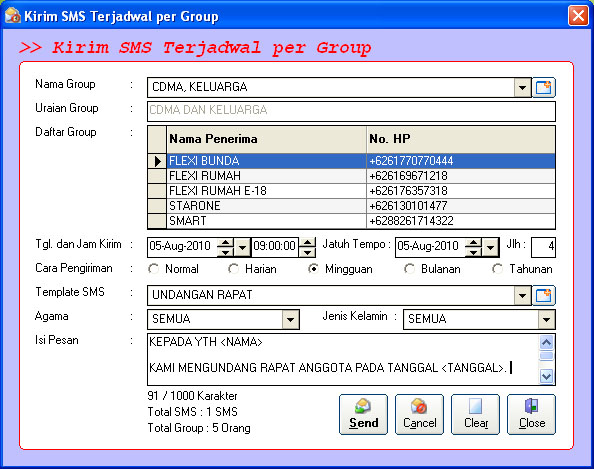The height and width of the screenshot is (469, 594).
Task: Expand the Template SMS dropdown arrow
Action: coord(522,295)
